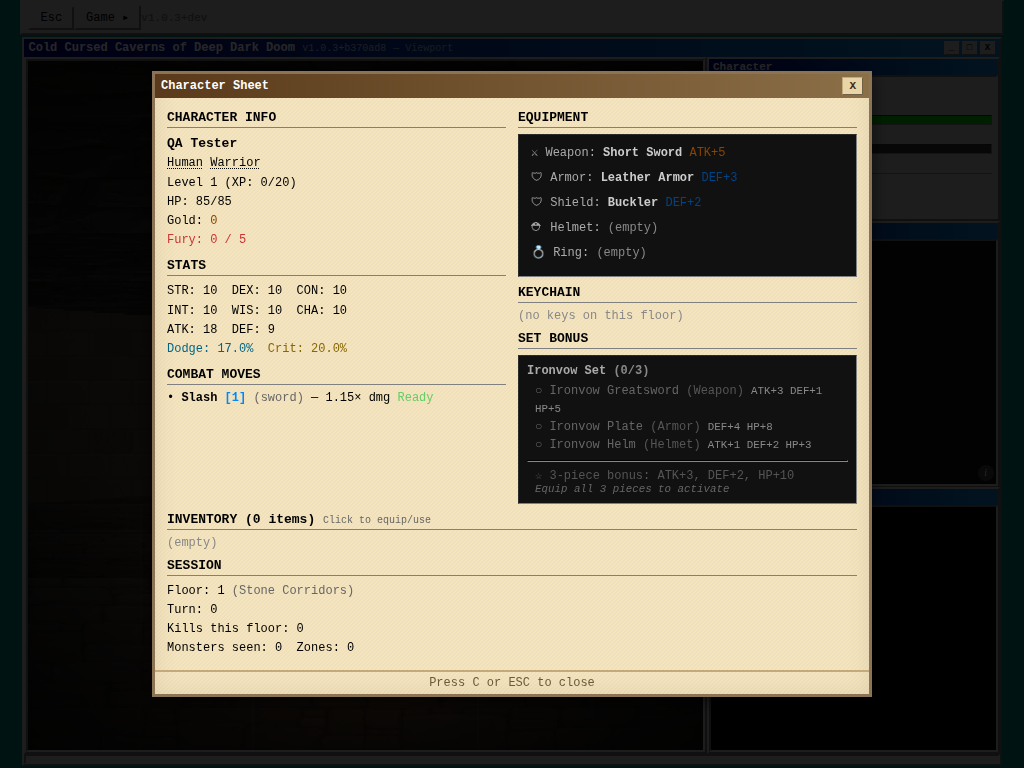This screenshot has height=768, width=1024.
Task: Click the Warrior class link
Action: pos(235,162)
